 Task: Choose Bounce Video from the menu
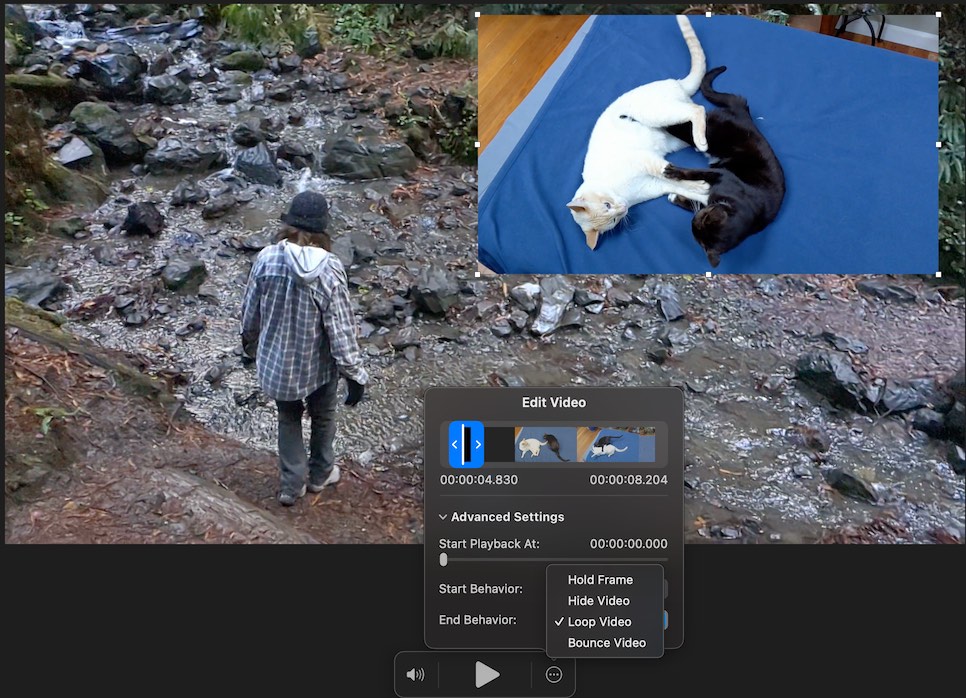point(606,643)
